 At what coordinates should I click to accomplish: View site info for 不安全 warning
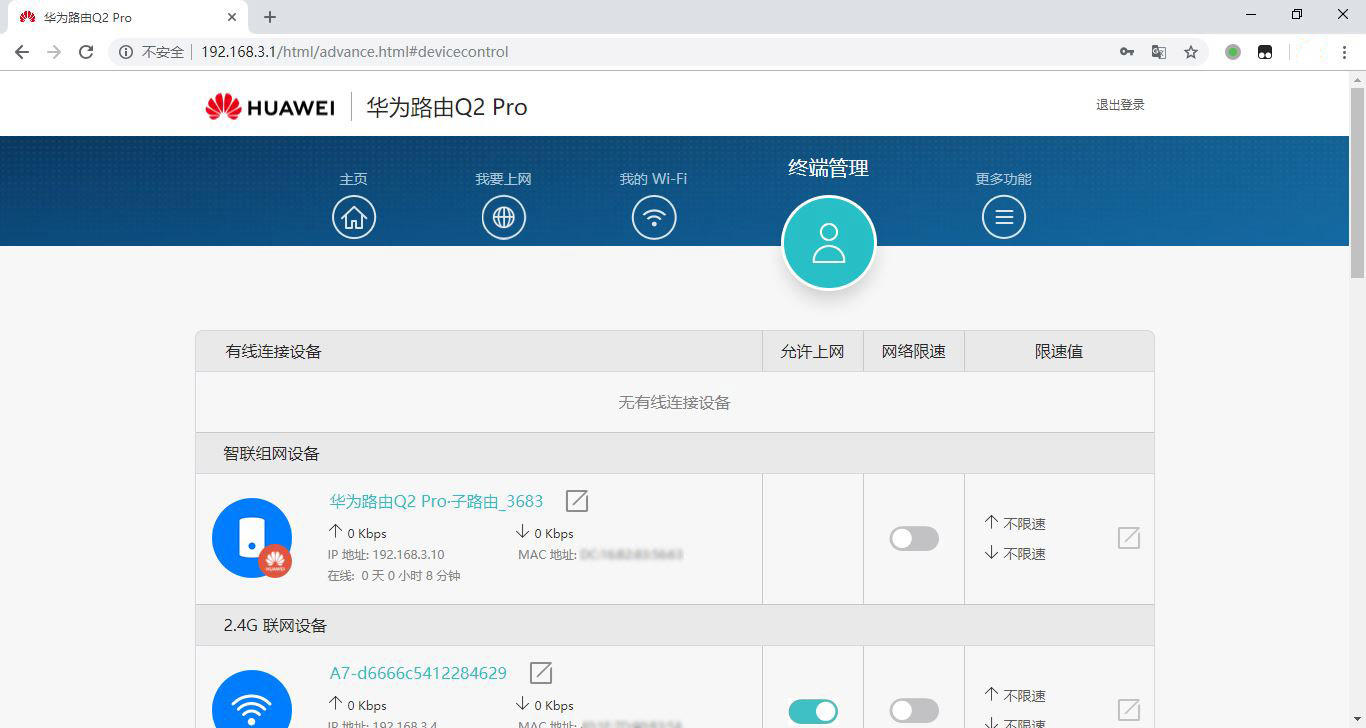point(152,52)
